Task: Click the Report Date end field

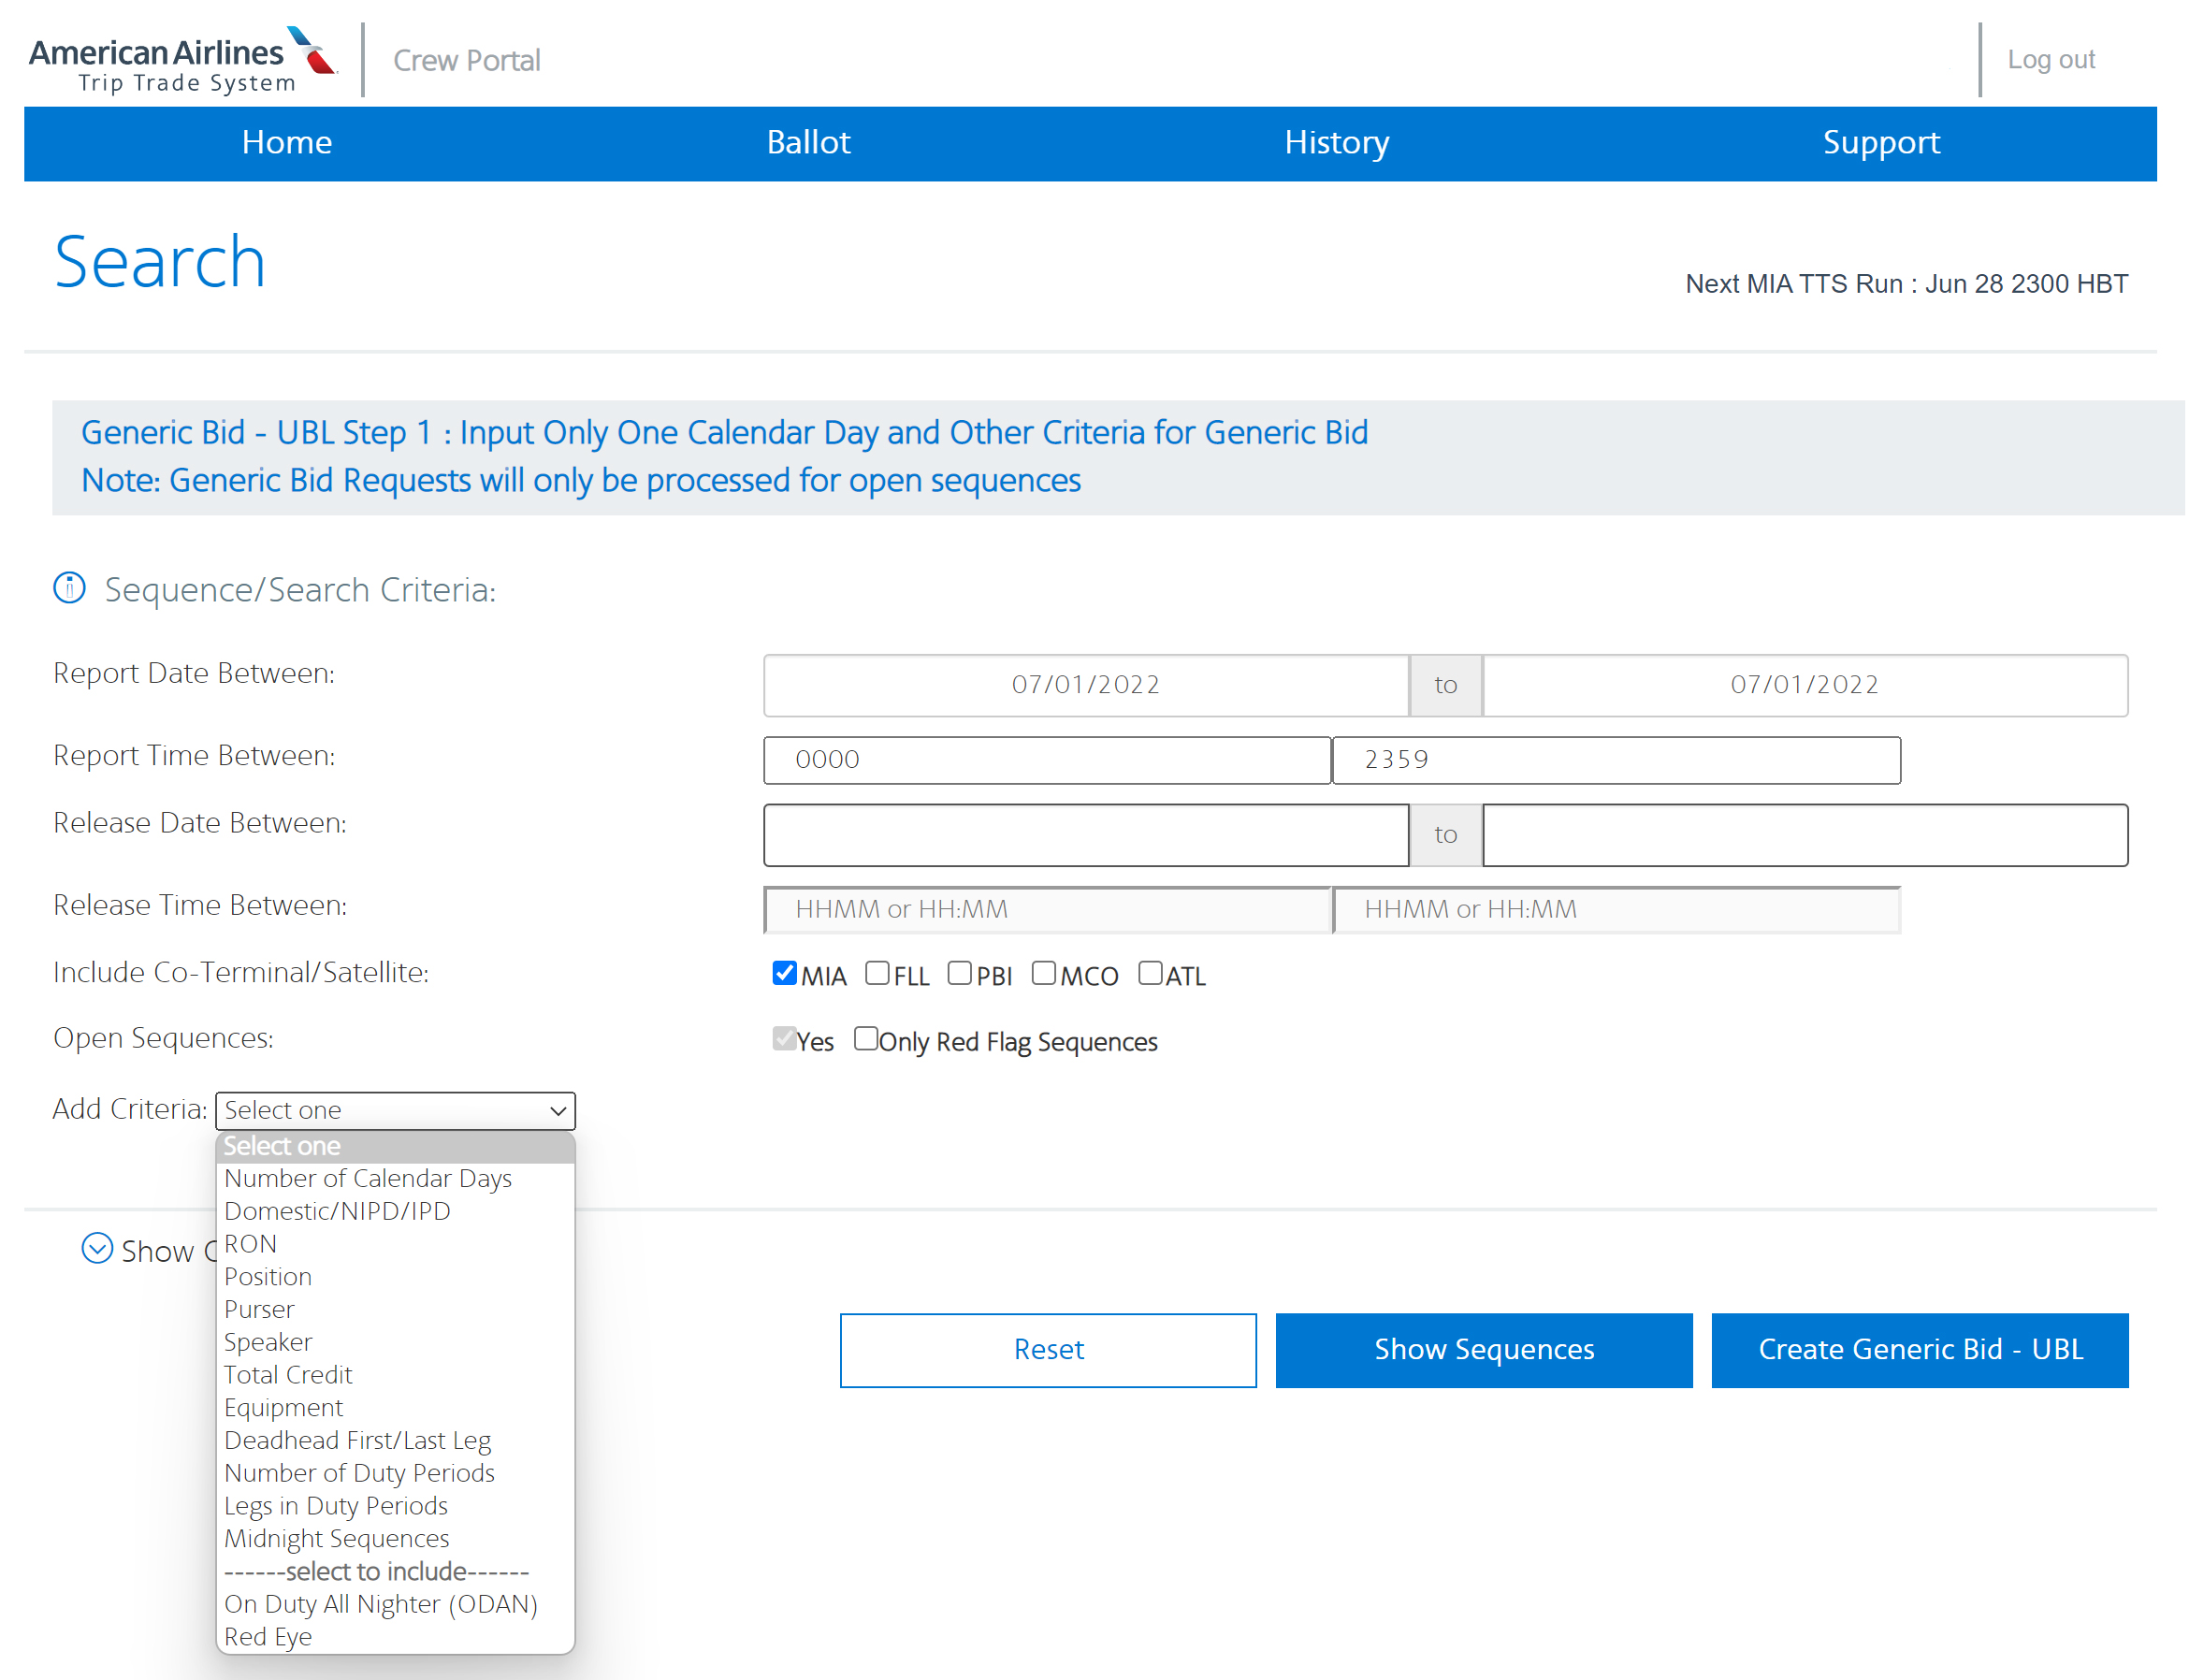Action: [x=1805, y=685]
